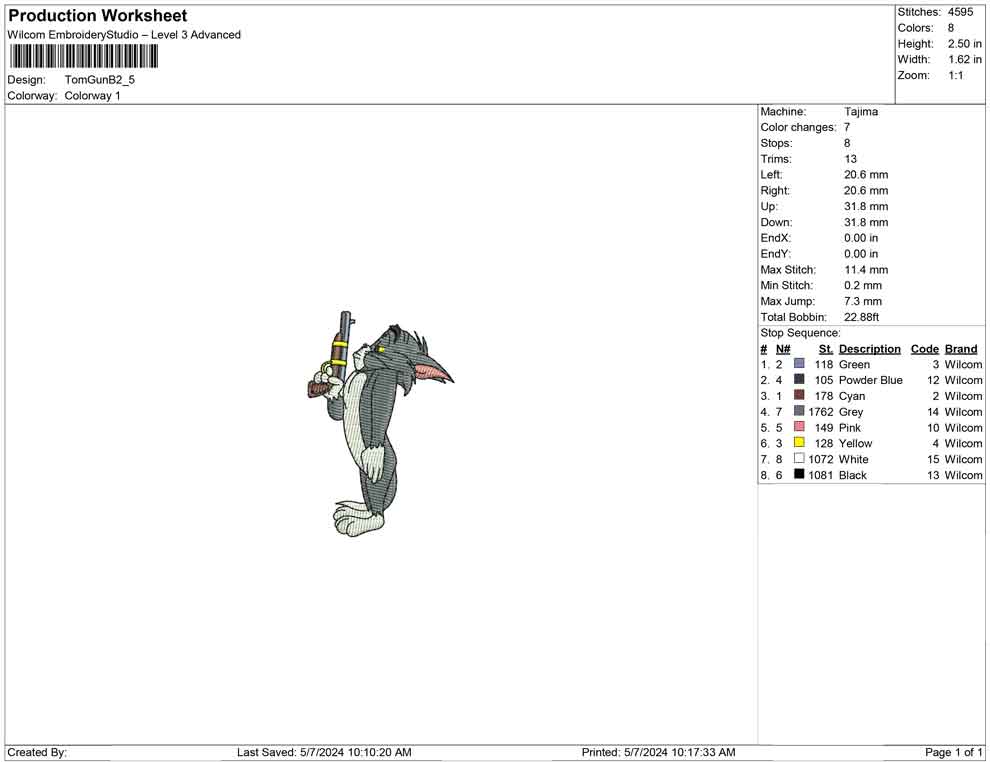Image resolution: width=990 pixels, height=762 pixels.
Task: Click the Height value '2.50 in'
Action: [x=965, y=44]
